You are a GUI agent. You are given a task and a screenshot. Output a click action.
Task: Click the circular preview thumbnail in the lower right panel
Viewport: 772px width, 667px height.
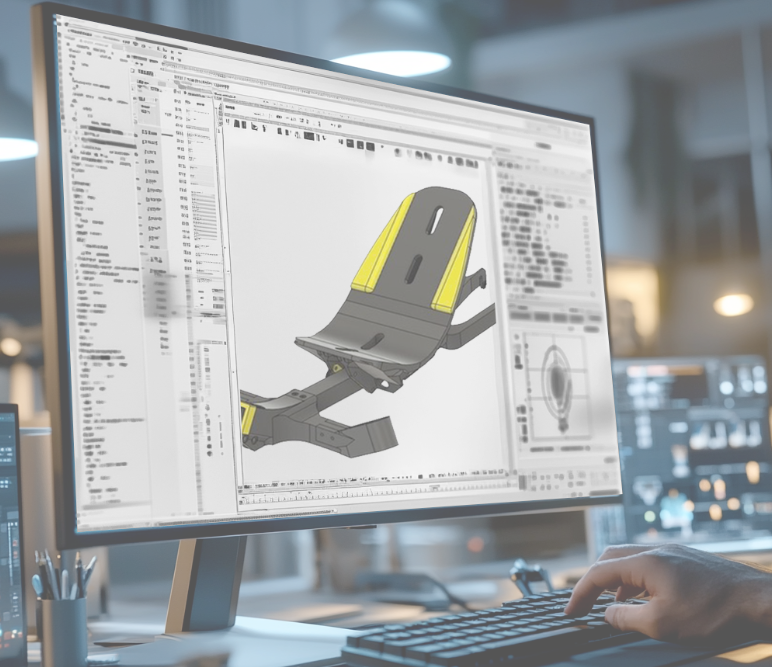tap(556, 382)
